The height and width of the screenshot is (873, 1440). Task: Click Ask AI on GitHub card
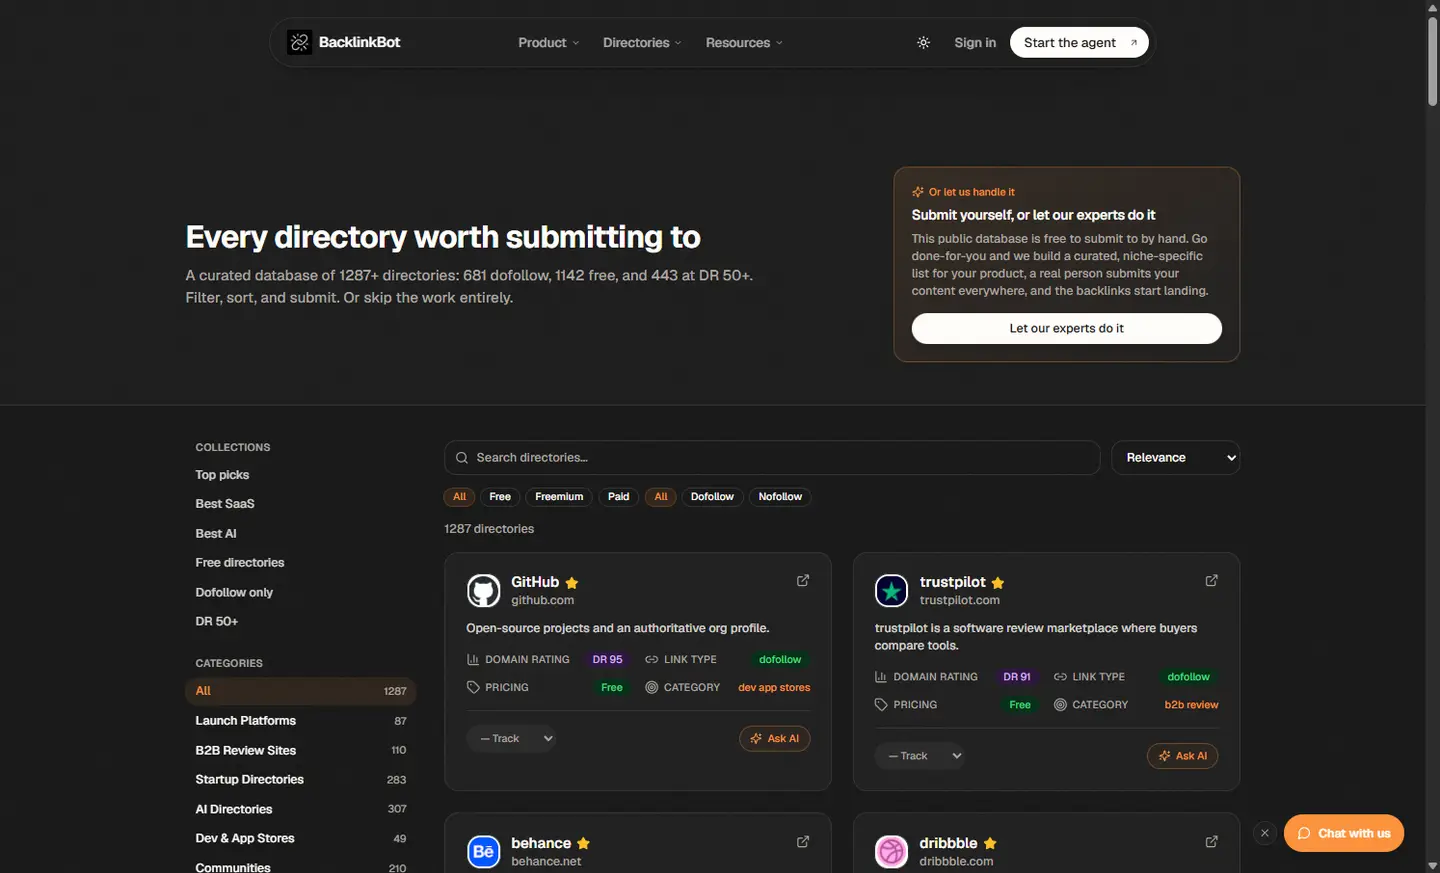click(775, 739)
